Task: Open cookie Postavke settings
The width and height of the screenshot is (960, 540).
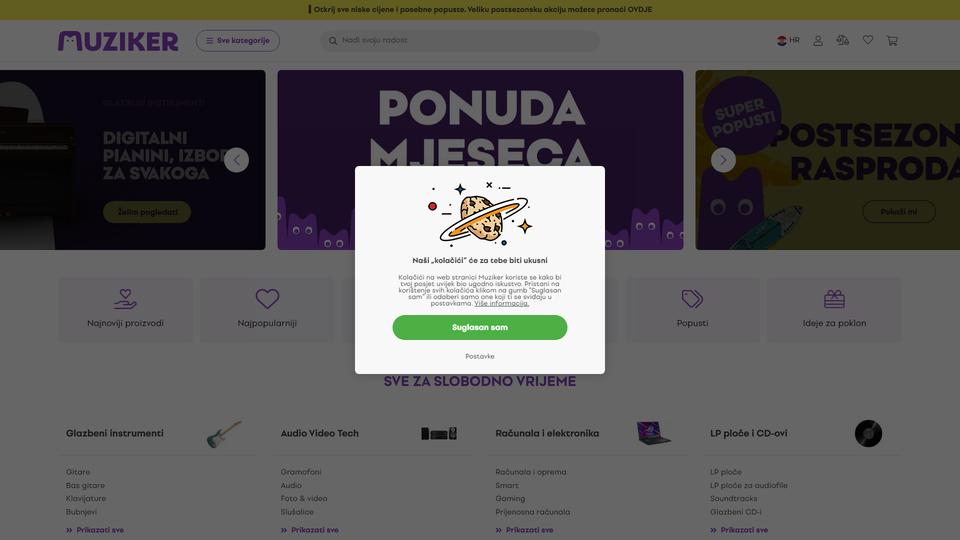Action: point(479,356)
